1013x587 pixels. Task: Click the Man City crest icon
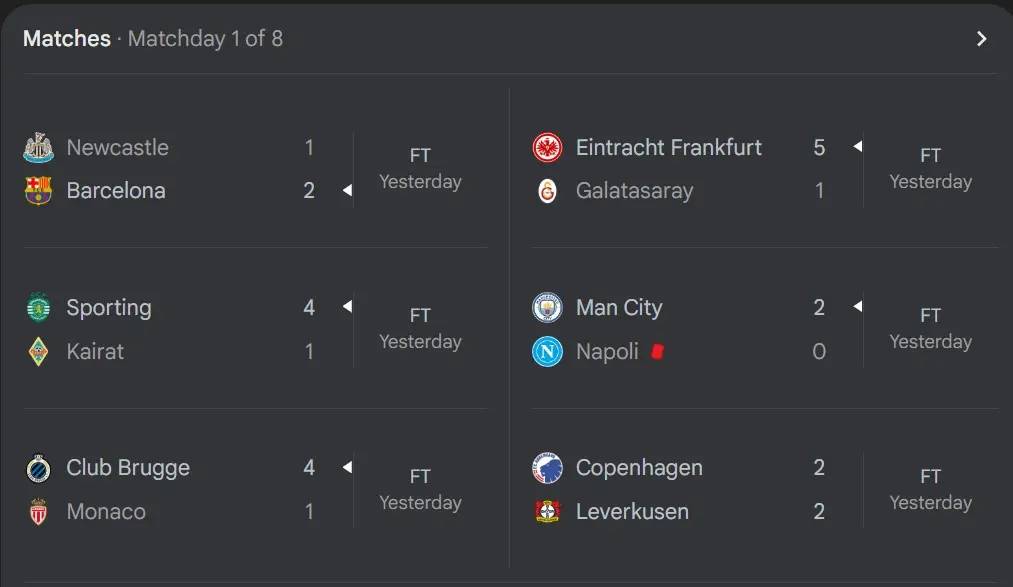(x=547, y=308)
